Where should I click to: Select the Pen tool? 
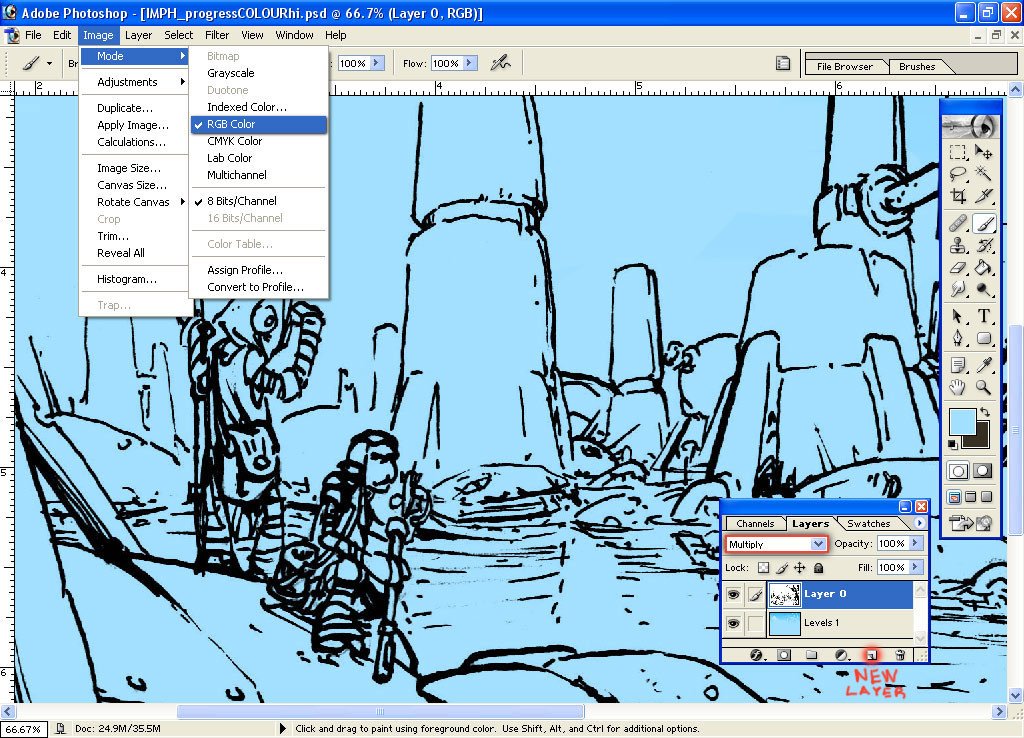tap(958, 338)
